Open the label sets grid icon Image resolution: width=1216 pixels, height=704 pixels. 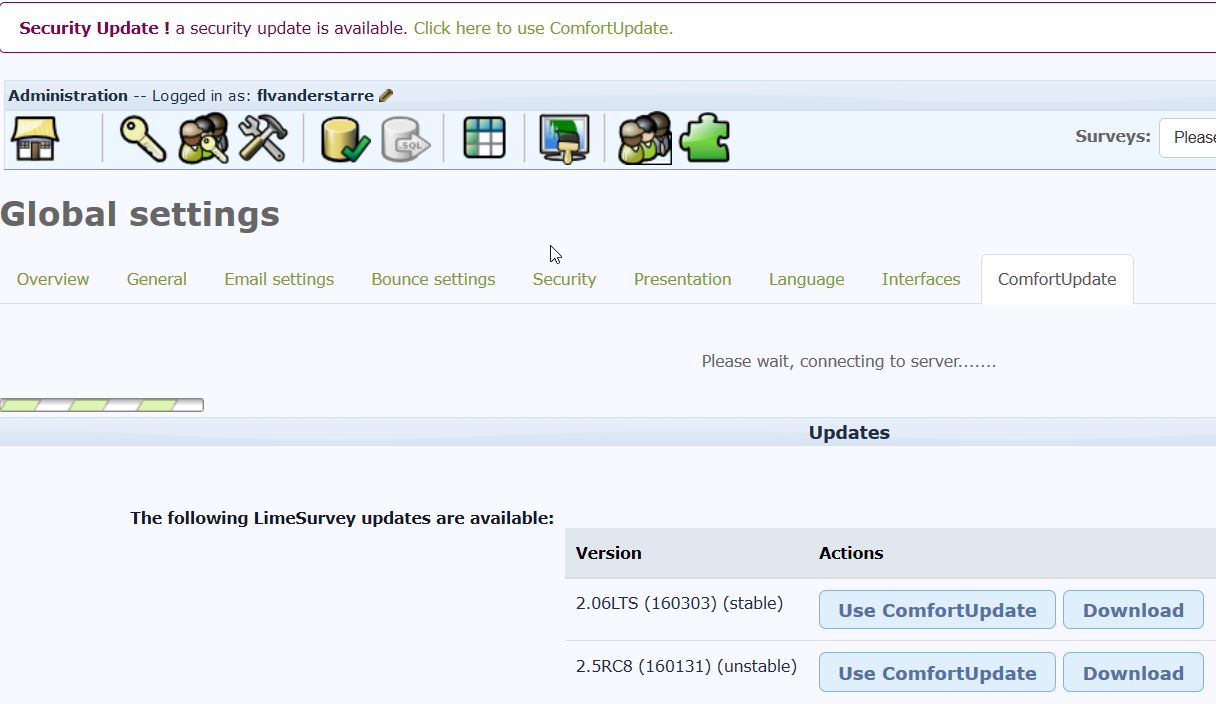pyautogui.click(x=485, y=138)
